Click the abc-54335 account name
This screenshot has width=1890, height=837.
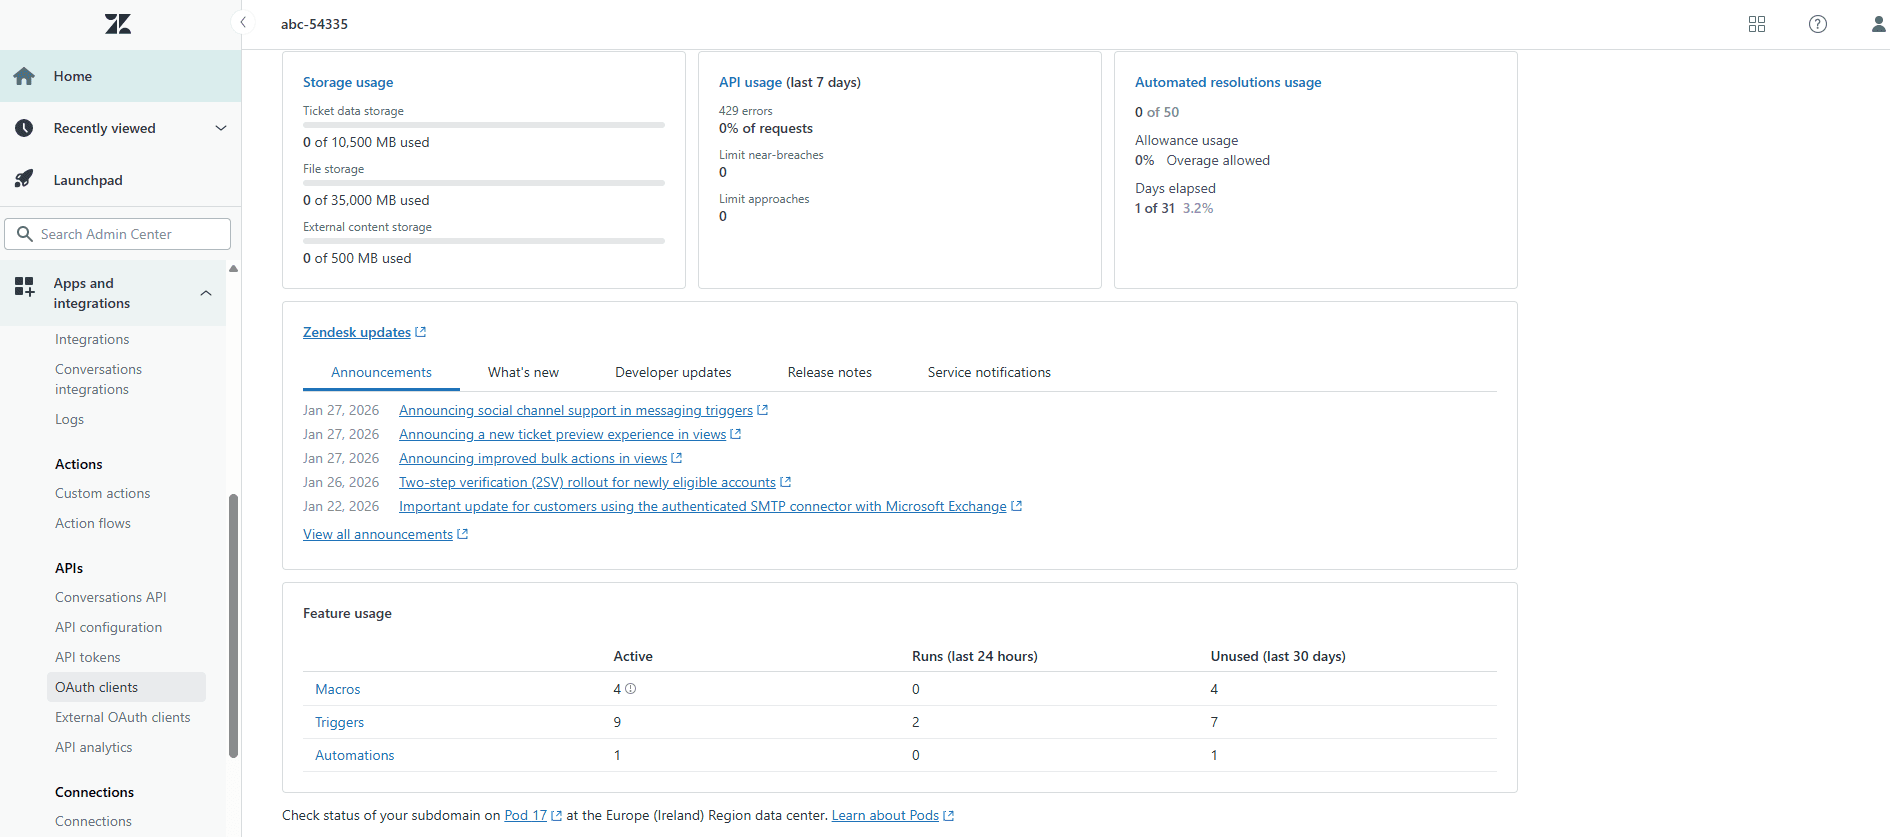tap(314, 24)
